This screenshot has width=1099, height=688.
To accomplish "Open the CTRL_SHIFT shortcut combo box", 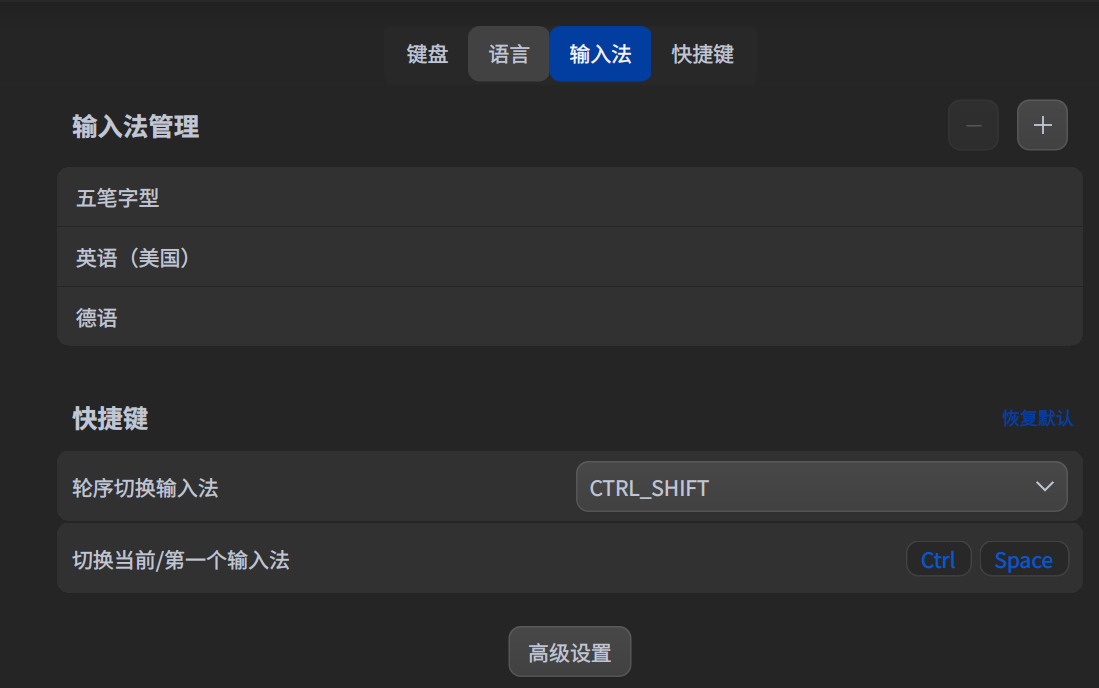I will (820, 487).
